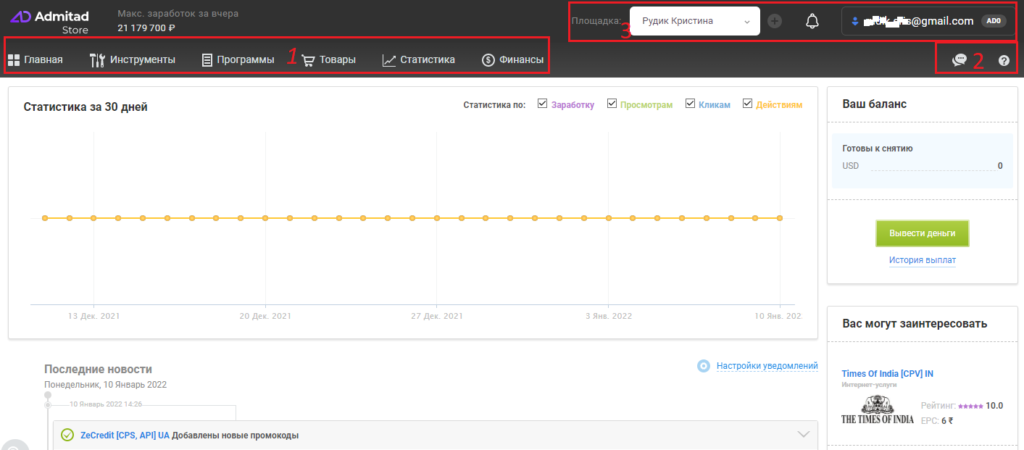Uncheck the Заработку statistics checkbox

pos(542,104)
